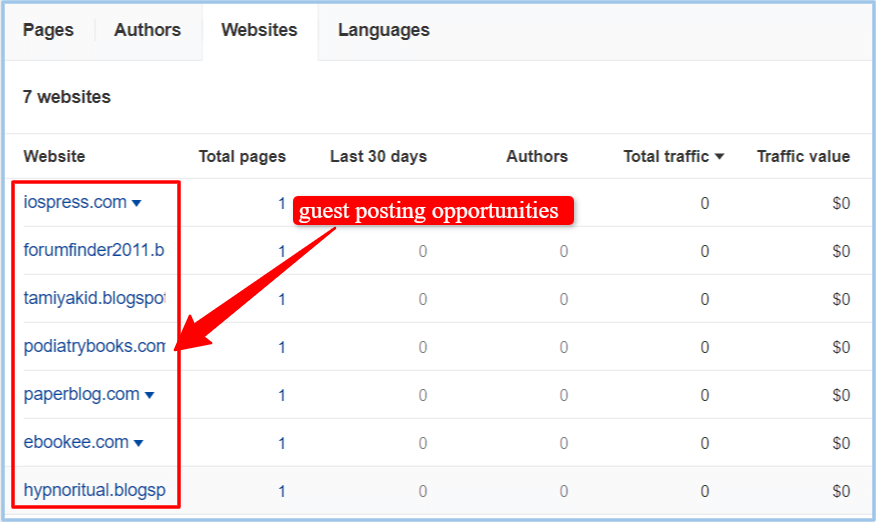This screenshot has width=876, height=522.
Task: Switch to the Authors tab
Action: pyautogui.click(x=147, y=30)
